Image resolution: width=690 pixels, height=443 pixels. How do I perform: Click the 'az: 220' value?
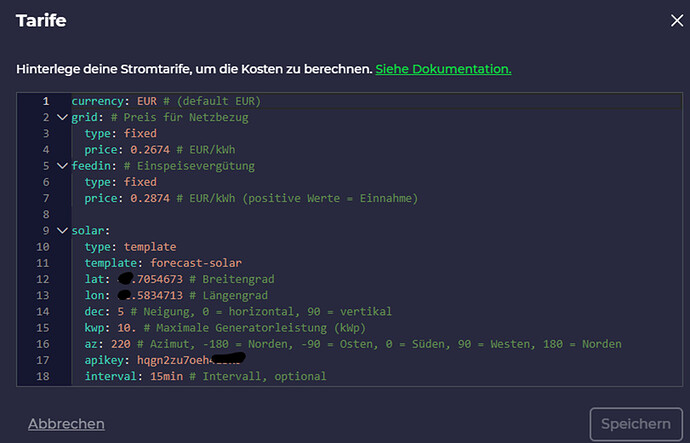click(x=121, y=344)
